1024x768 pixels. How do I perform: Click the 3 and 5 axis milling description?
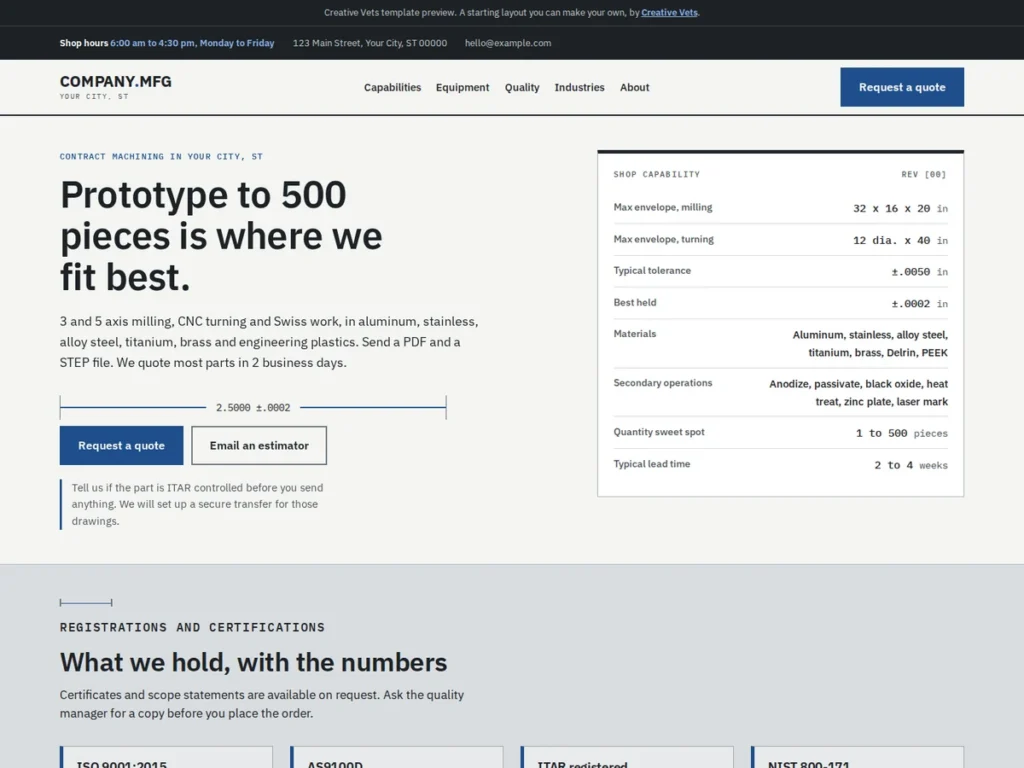(269, 342)
